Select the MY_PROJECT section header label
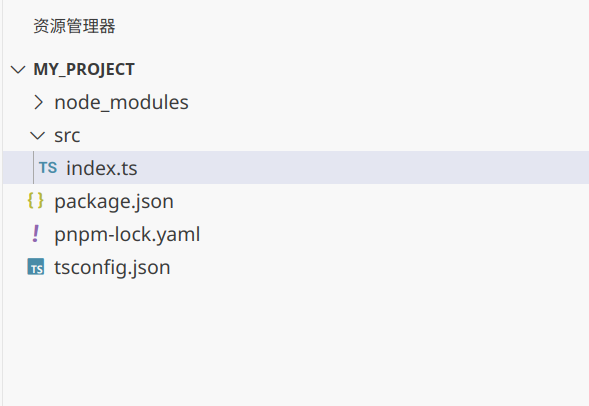 point(84,69)
